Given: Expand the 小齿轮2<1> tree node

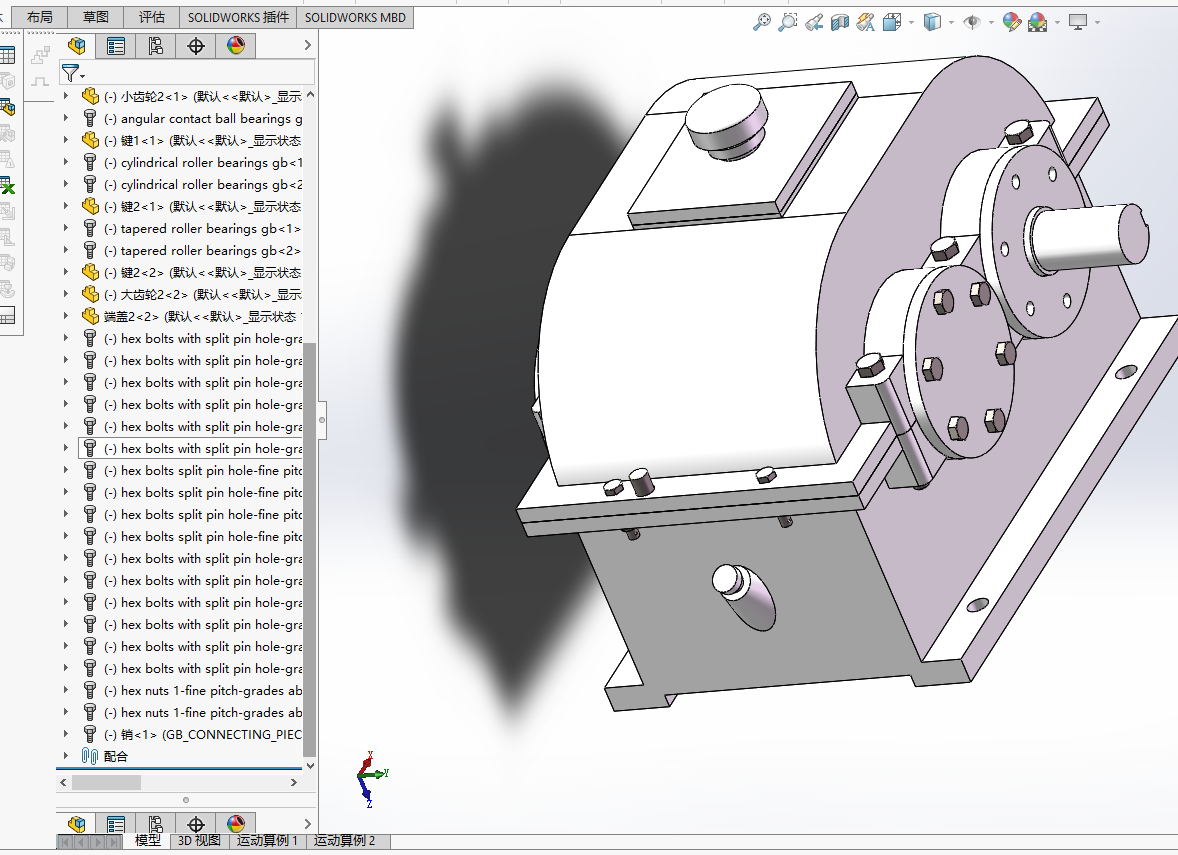Looking at the screenshot, I should pyautogui.click(x=66, y=97).
